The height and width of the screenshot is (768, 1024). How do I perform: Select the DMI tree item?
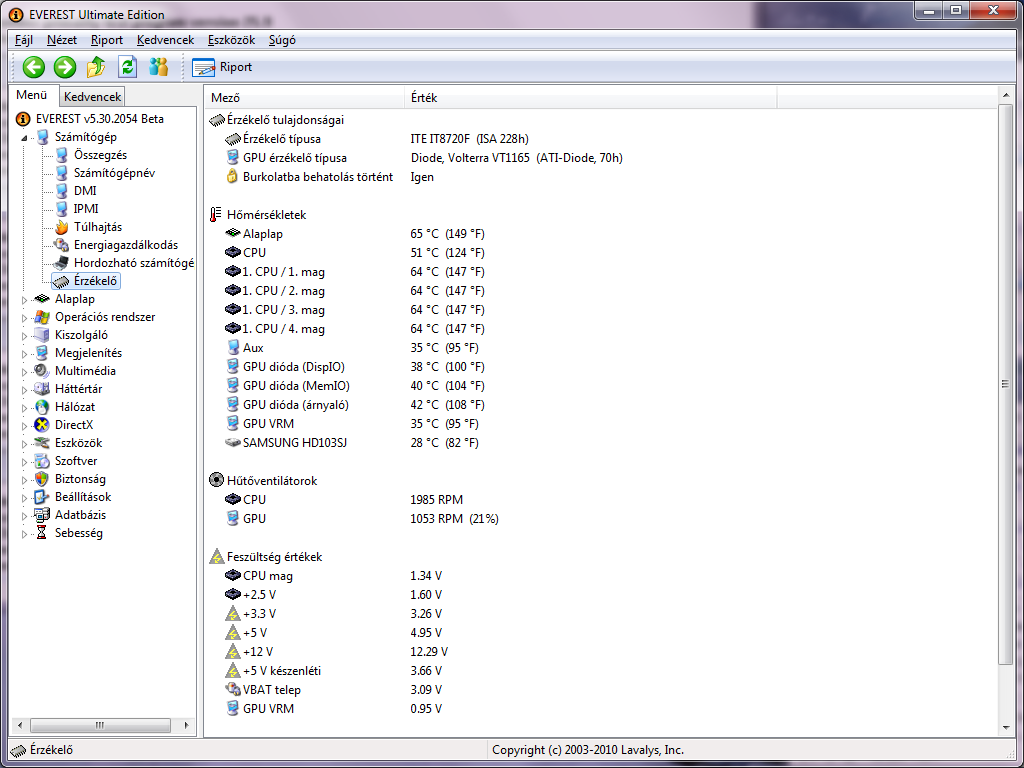click(85, 191)
